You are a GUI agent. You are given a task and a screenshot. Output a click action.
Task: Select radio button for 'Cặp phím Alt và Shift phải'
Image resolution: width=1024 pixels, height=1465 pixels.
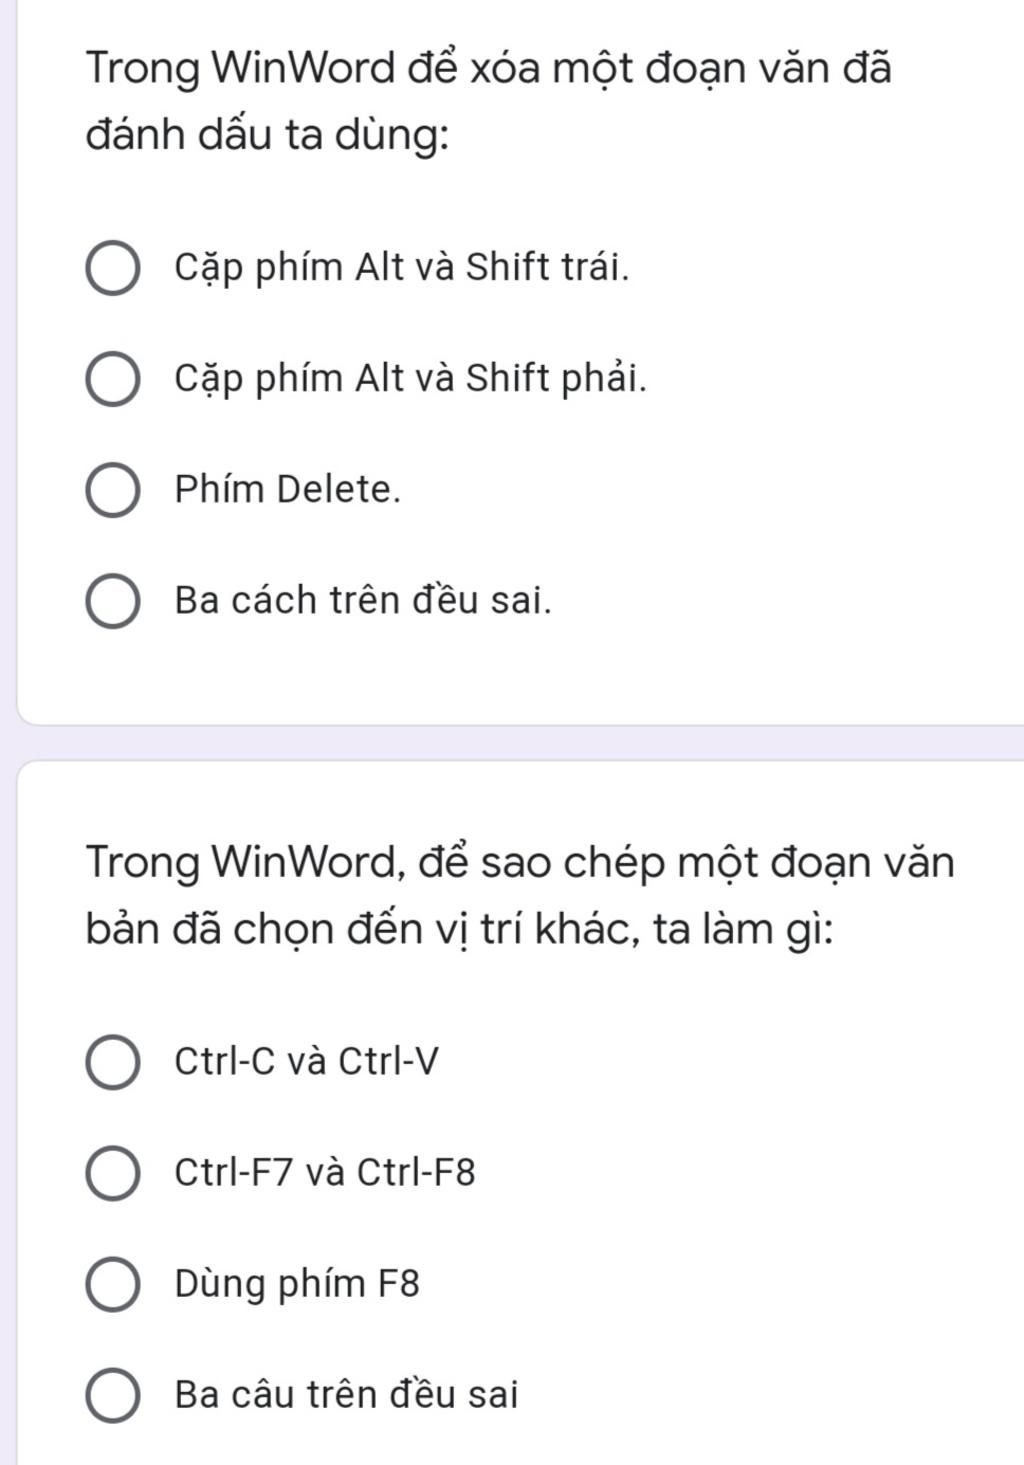112,379
